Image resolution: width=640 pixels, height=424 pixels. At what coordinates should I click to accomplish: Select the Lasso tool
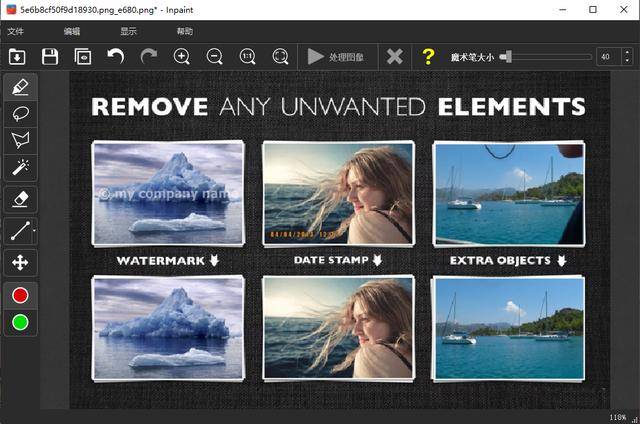point(20,113)
